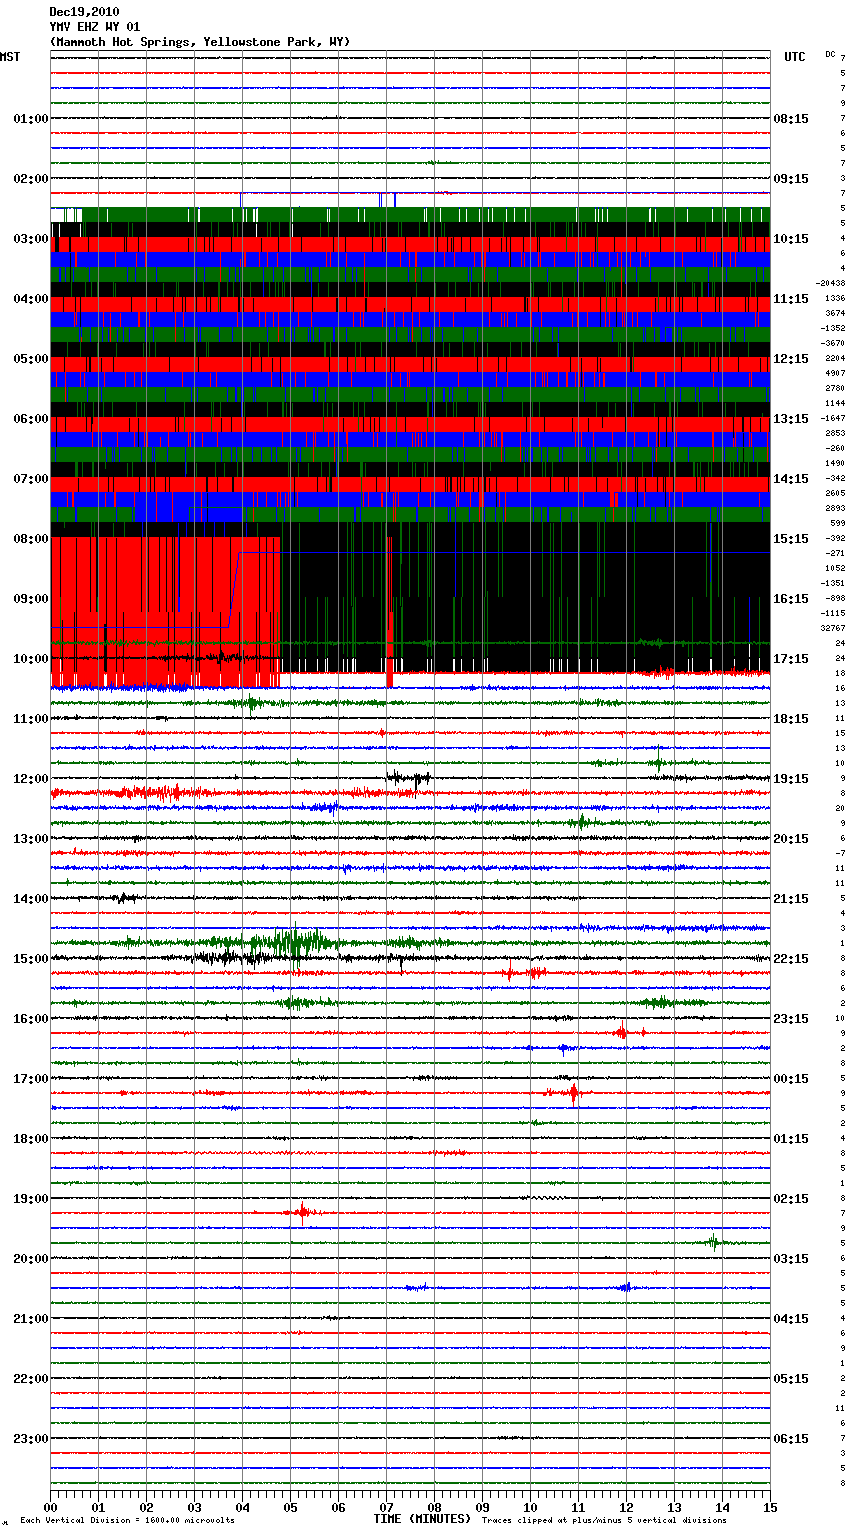Select the DC offset value 3674
850x1534 pixels.
point(835,314)
